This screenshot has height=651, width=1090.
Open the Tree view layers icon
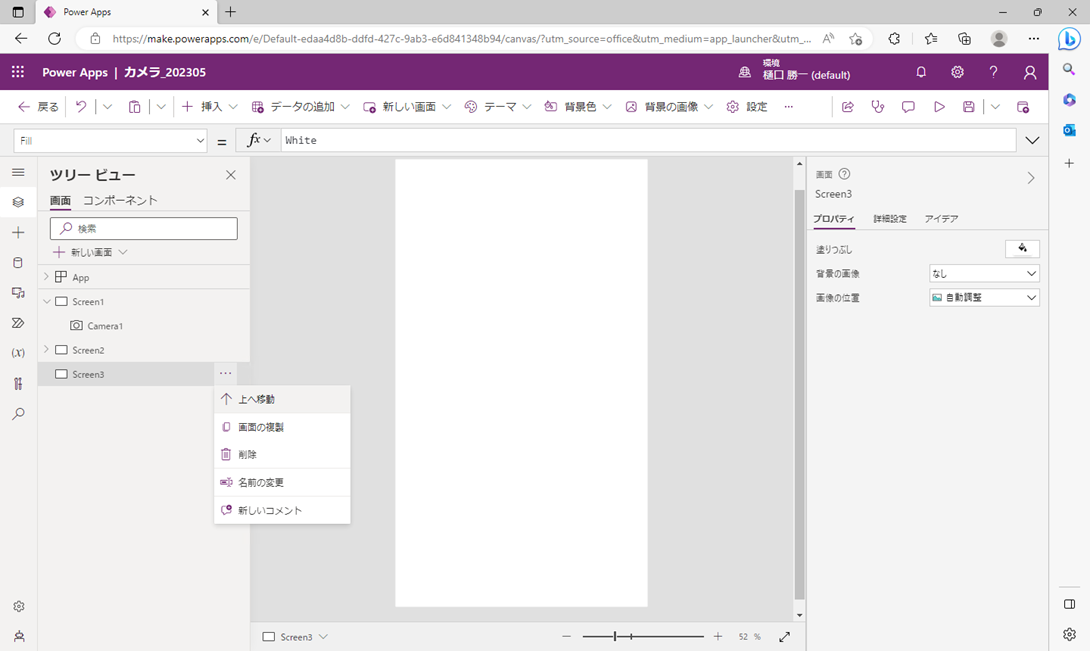18,202
